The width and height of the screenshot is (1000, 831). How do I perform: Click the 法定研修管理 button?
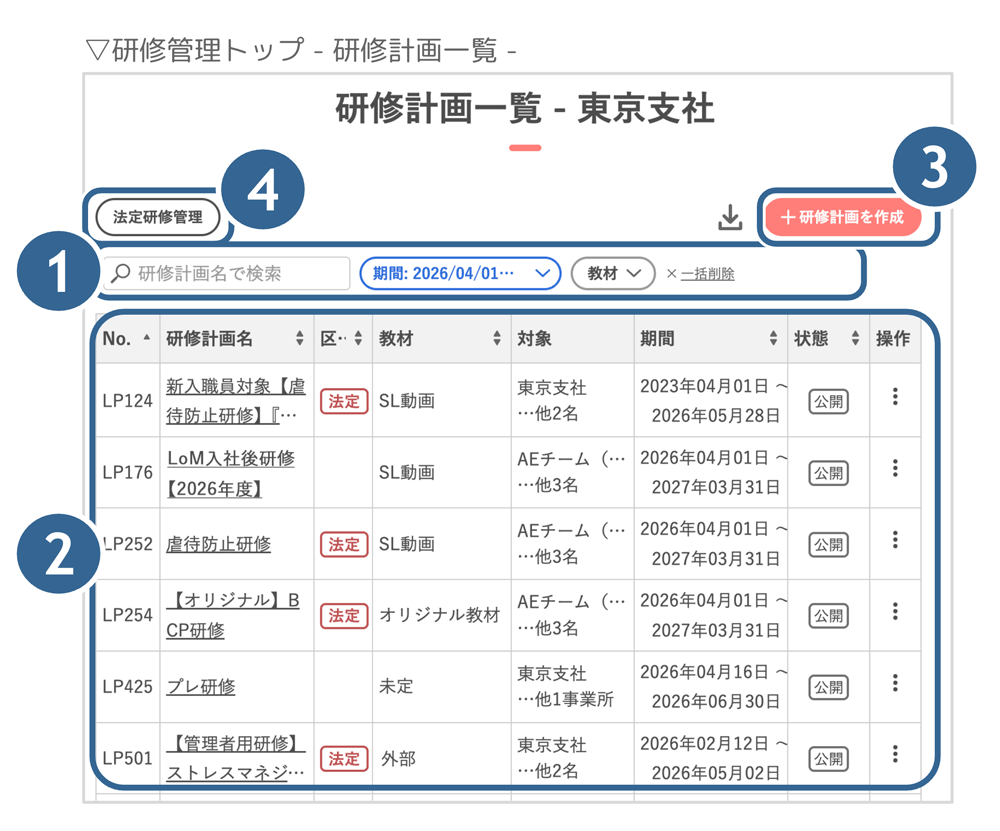158,217
